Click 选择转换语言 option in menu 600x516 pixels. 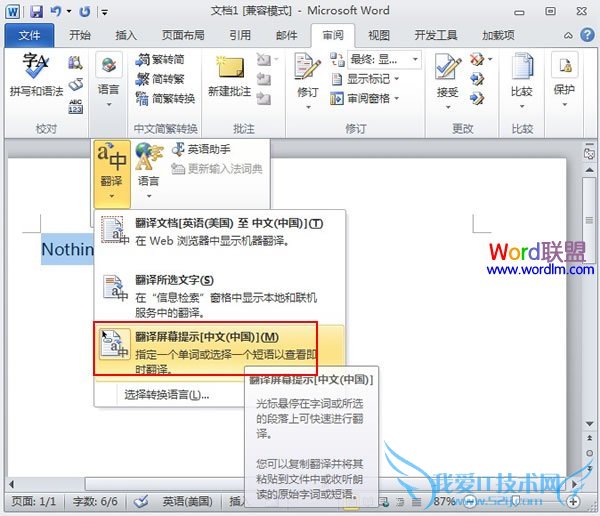pyautogui.click(x=167, y=394)
